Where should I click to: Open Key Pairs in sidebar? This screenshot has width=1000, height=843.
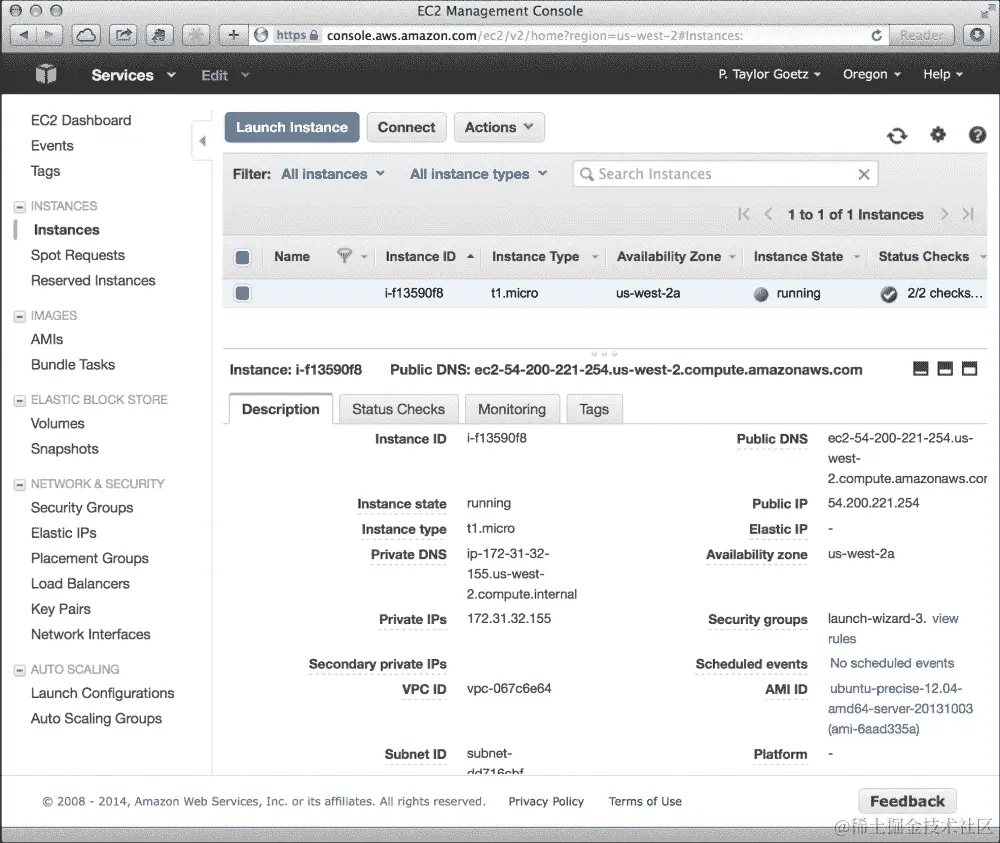61,609
